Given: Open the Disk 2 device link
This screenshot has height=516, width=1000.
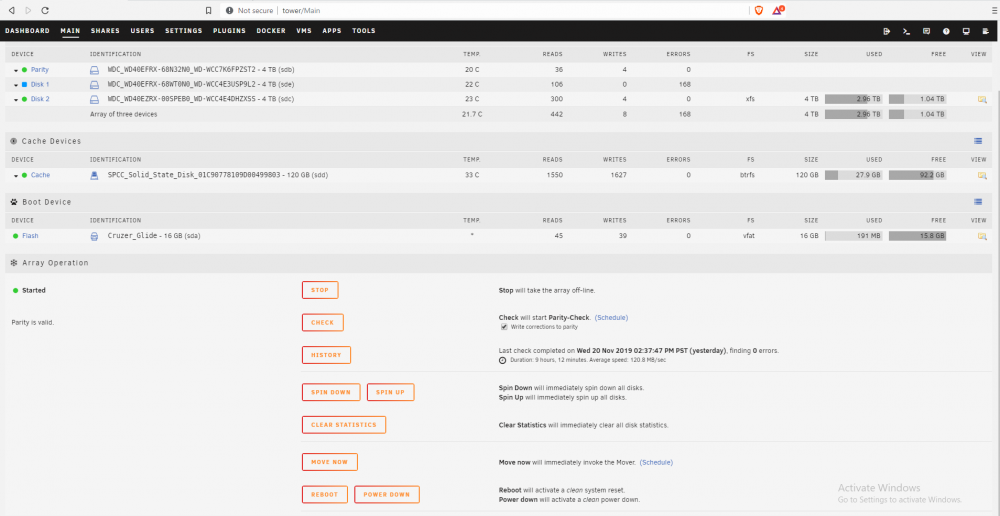Looking at the screenshot, I should click(40, 99).
